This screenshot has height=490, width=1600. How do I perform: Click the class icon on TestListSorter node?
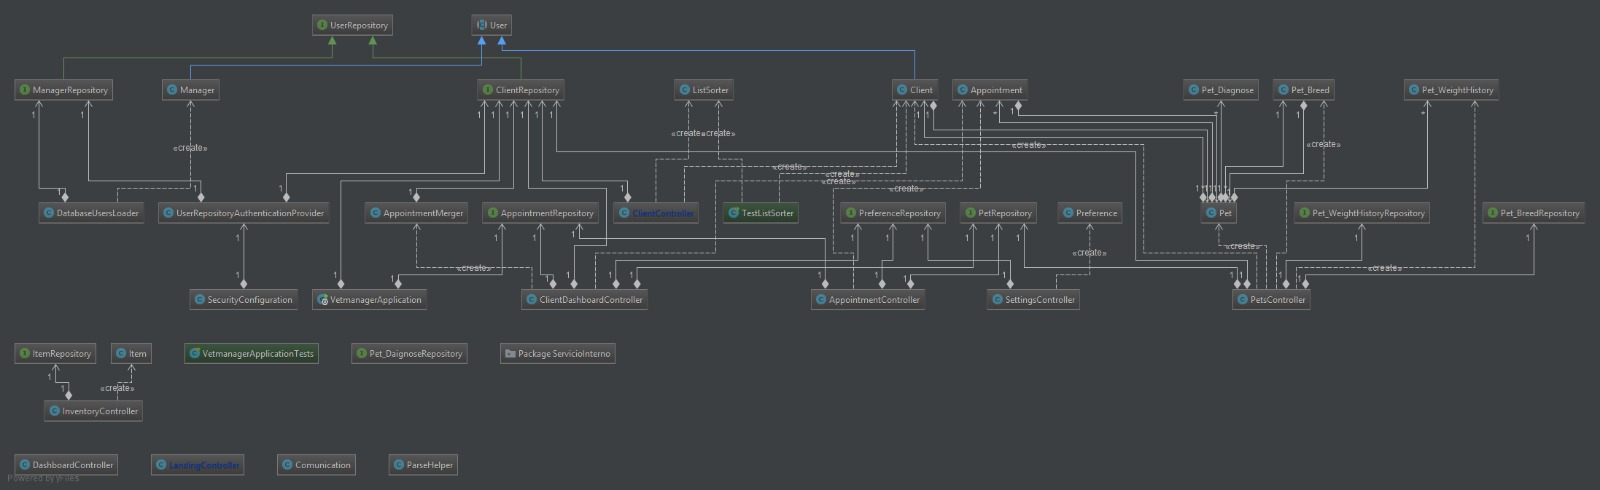(x=733, y=213)
